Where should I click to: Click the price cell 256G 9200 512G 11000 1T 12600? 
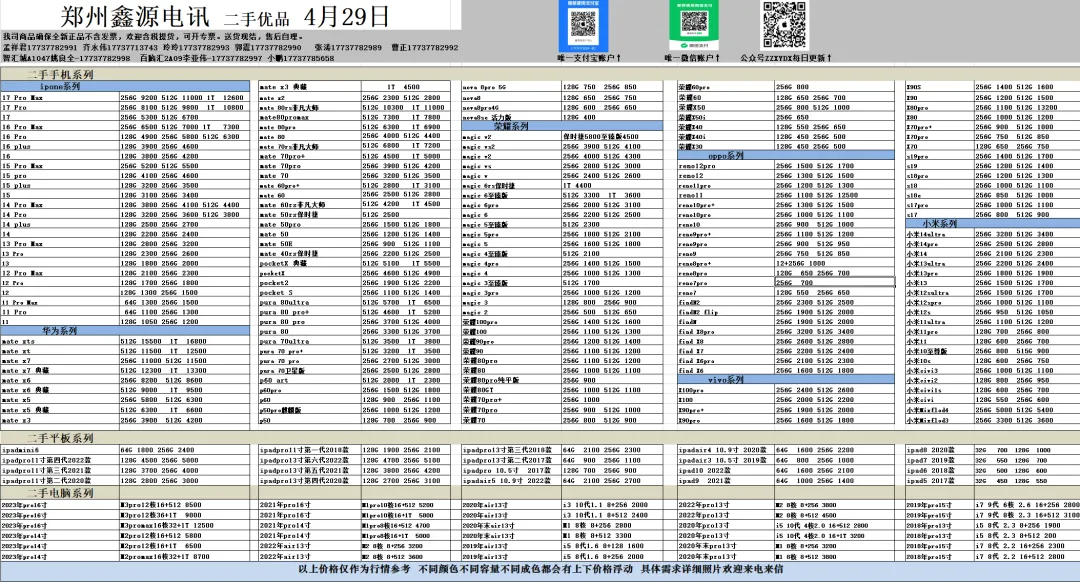click(x=184, y=98)
